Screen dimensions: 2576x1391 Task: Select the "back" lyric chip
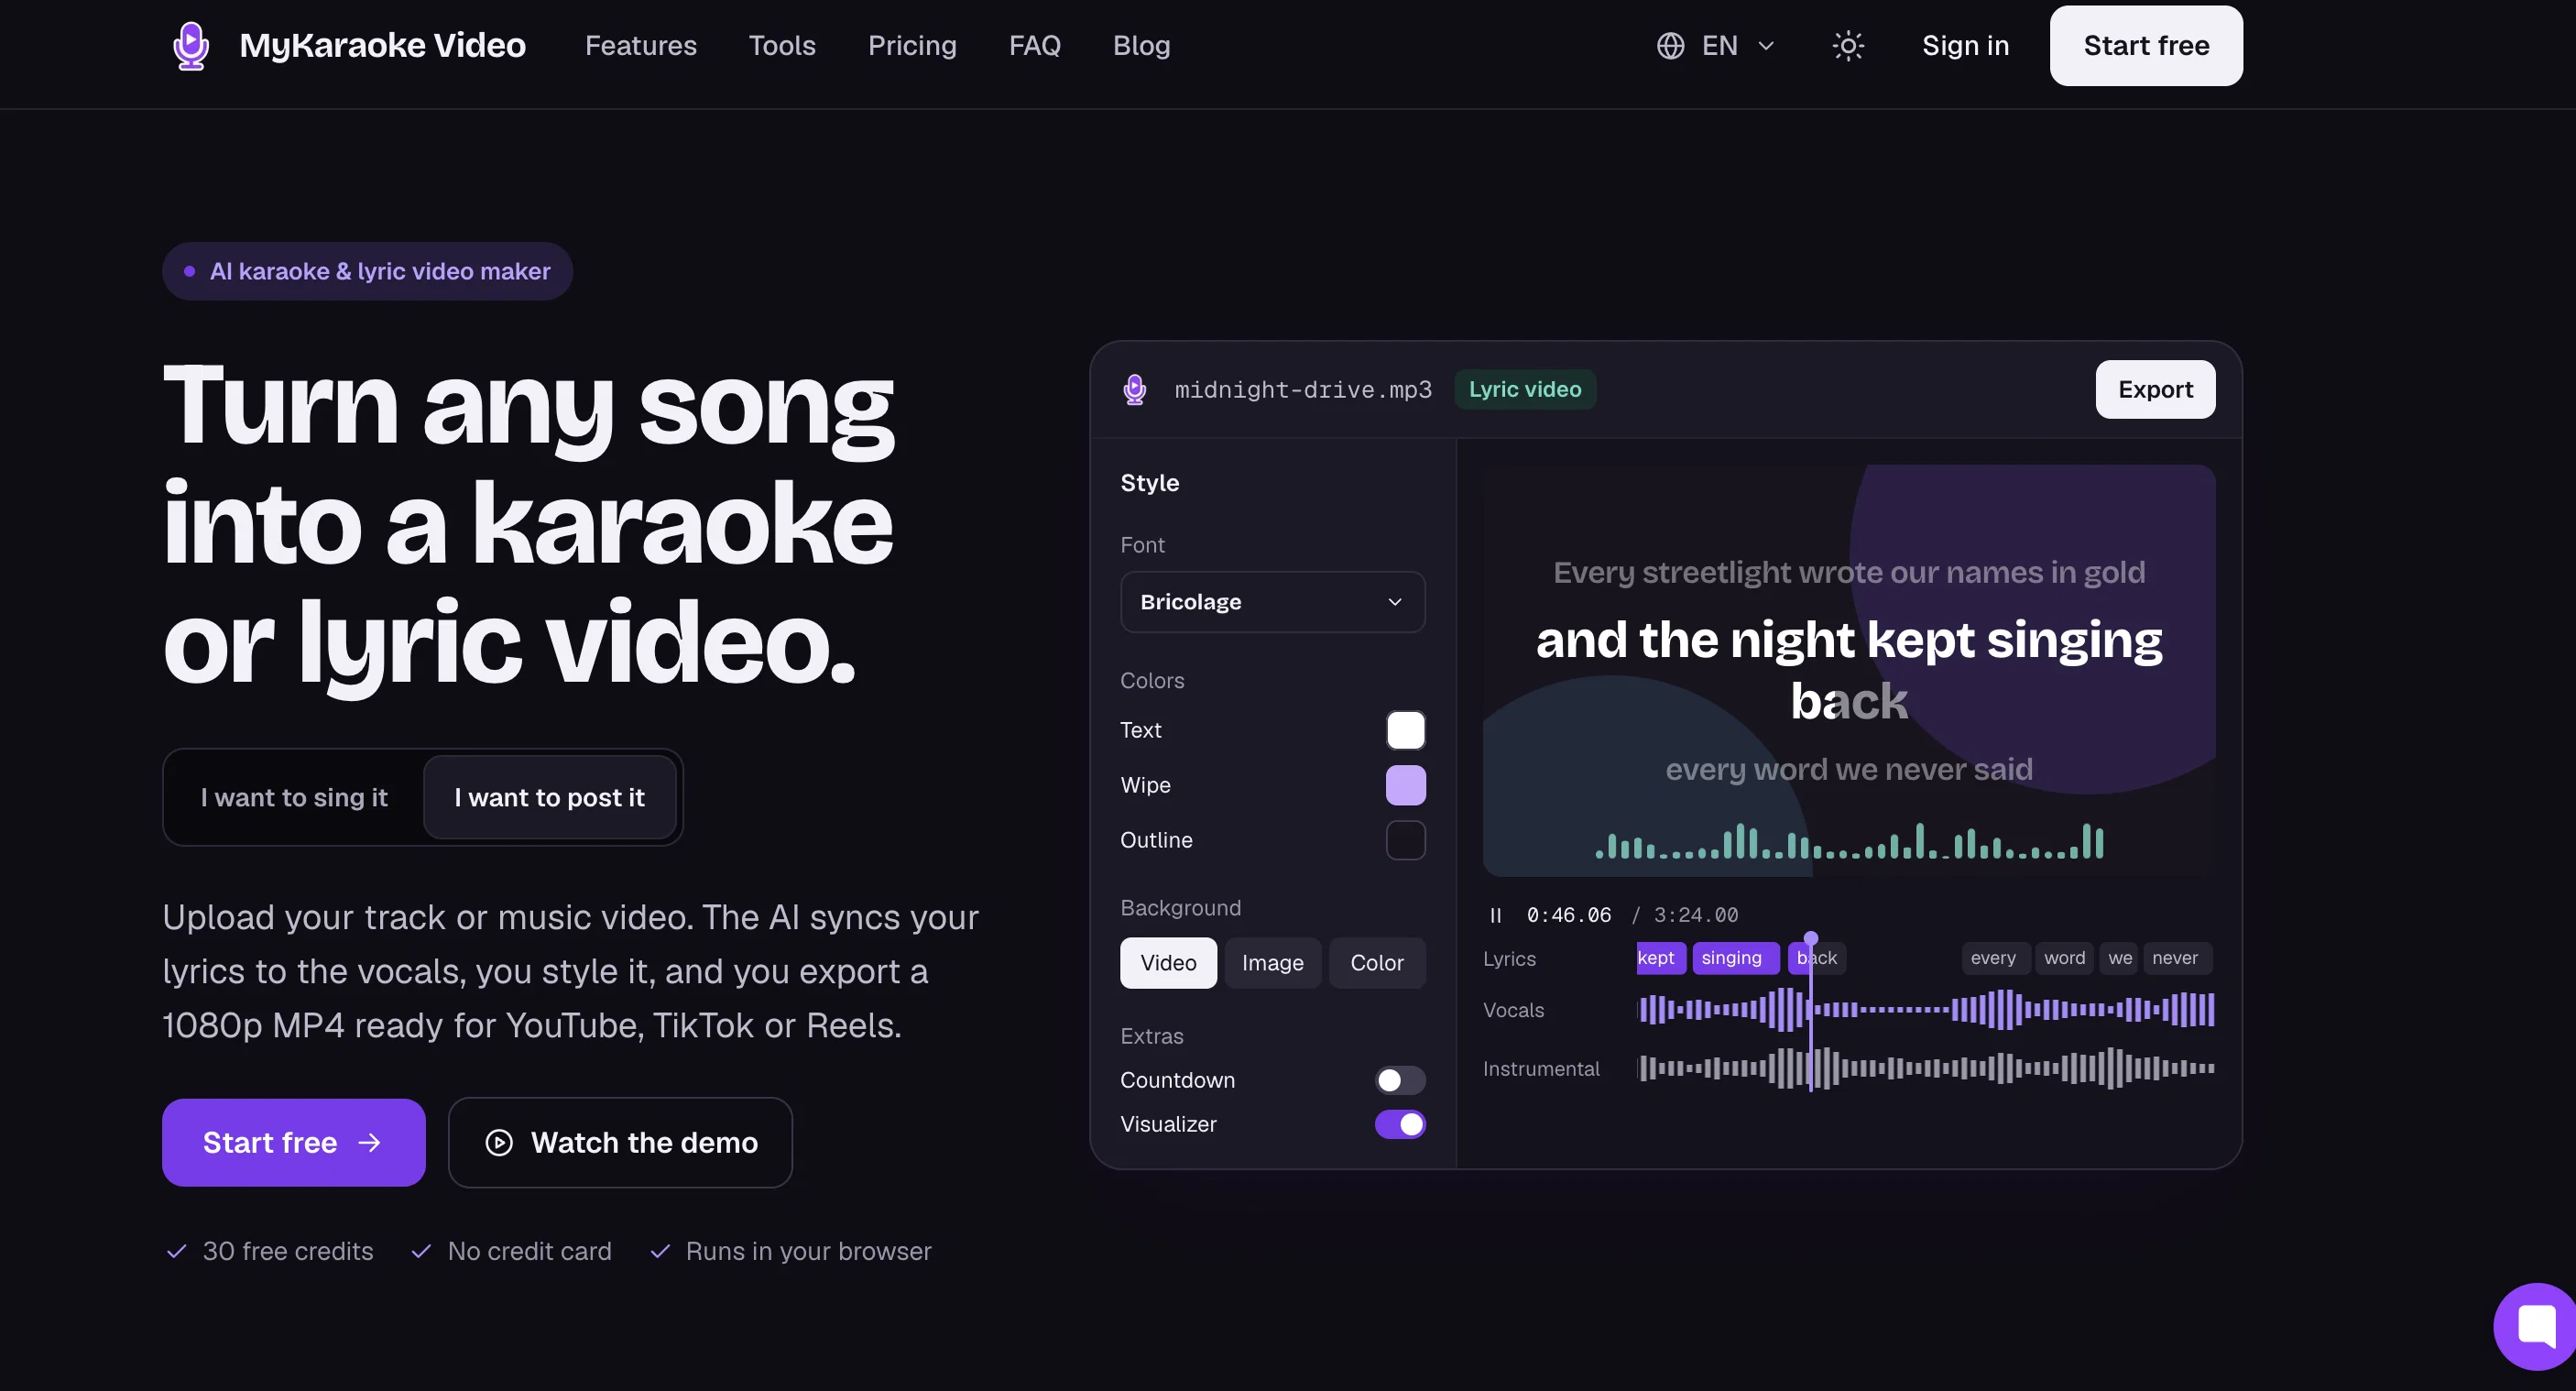point(1816,958)
